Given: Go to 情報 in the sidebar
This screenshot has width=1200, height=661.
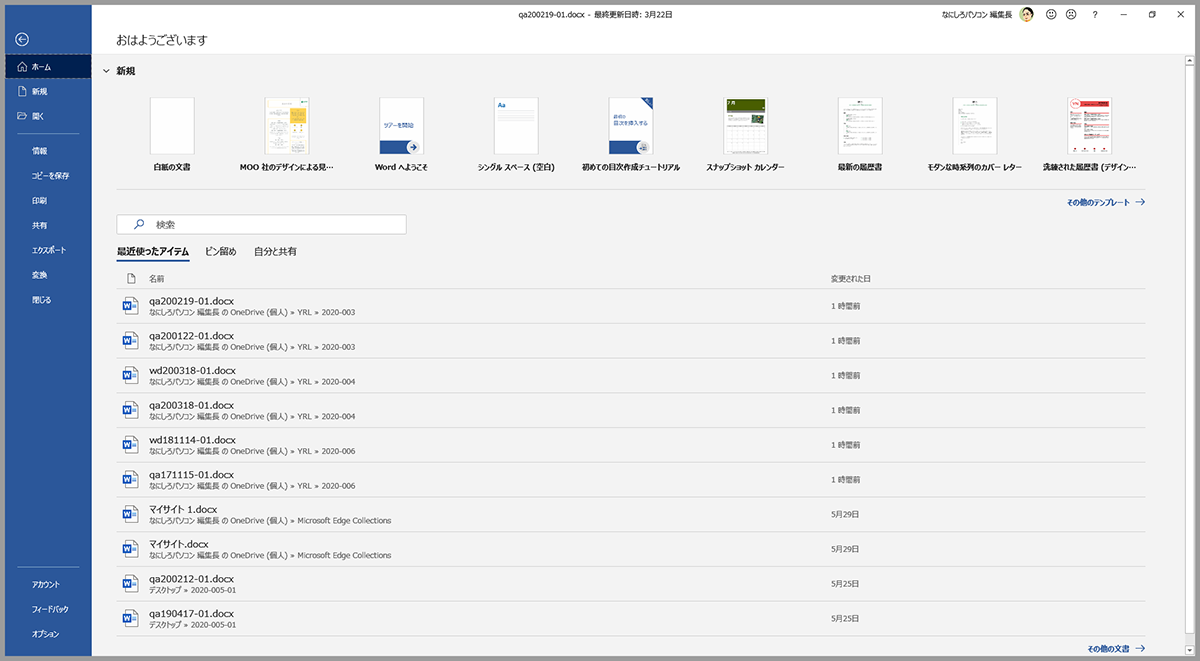Looking at the screenshot, I should 48,151.
